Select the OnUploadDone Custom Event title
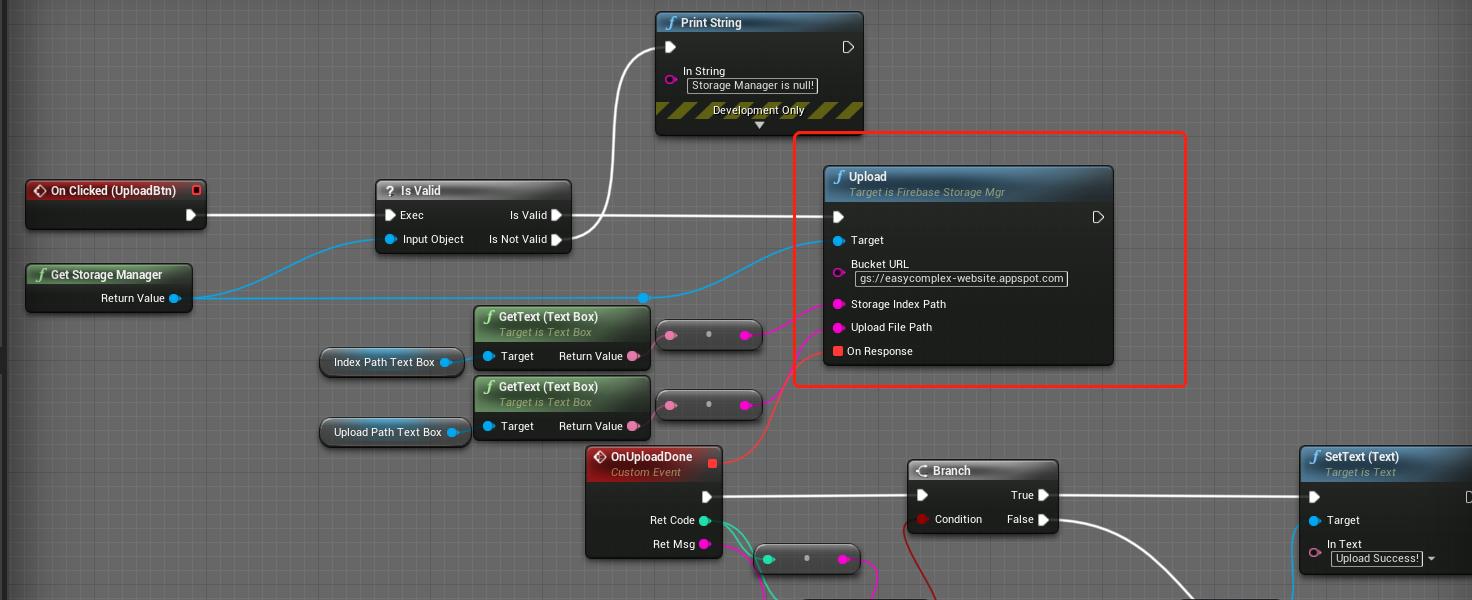1472x600 pixels. 651,457
